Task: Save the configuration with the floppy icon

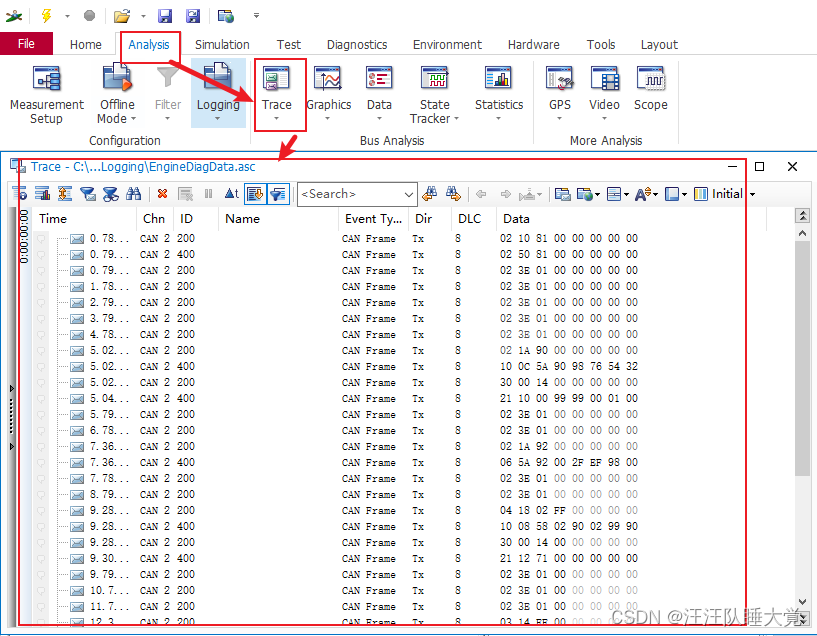Action: click(165, 16)
